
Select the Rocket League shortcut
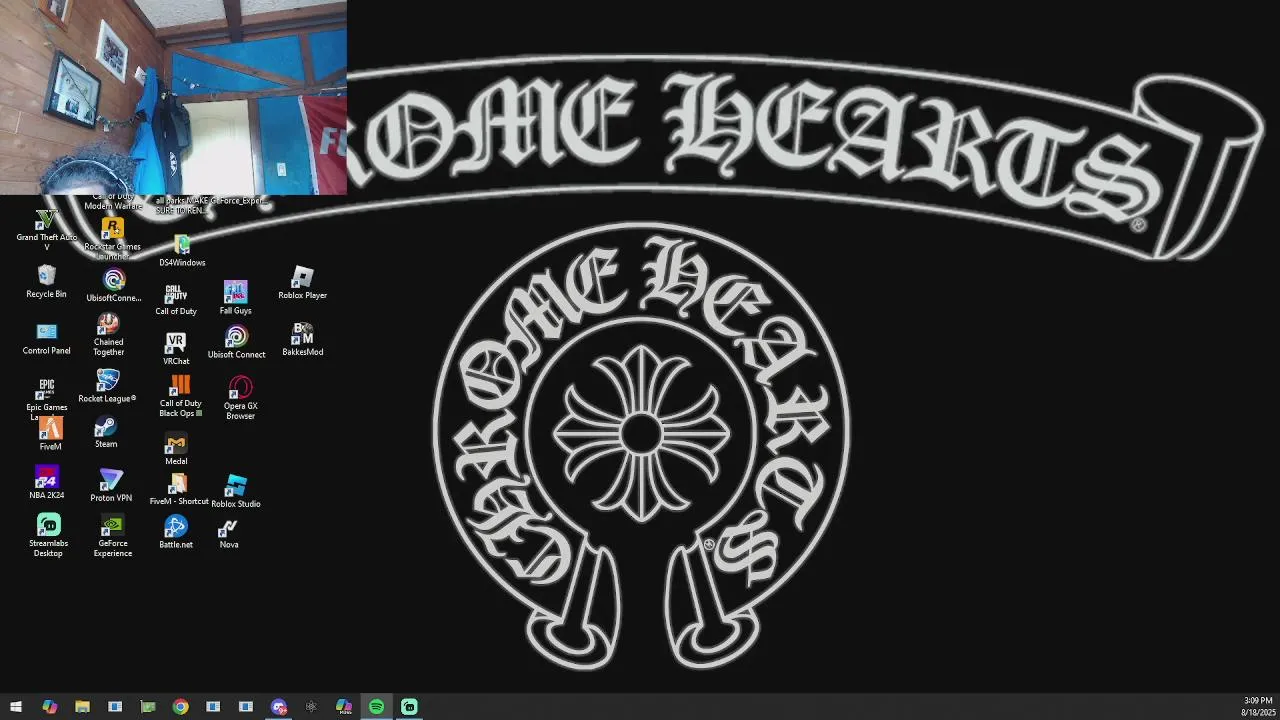coord(107,387)
